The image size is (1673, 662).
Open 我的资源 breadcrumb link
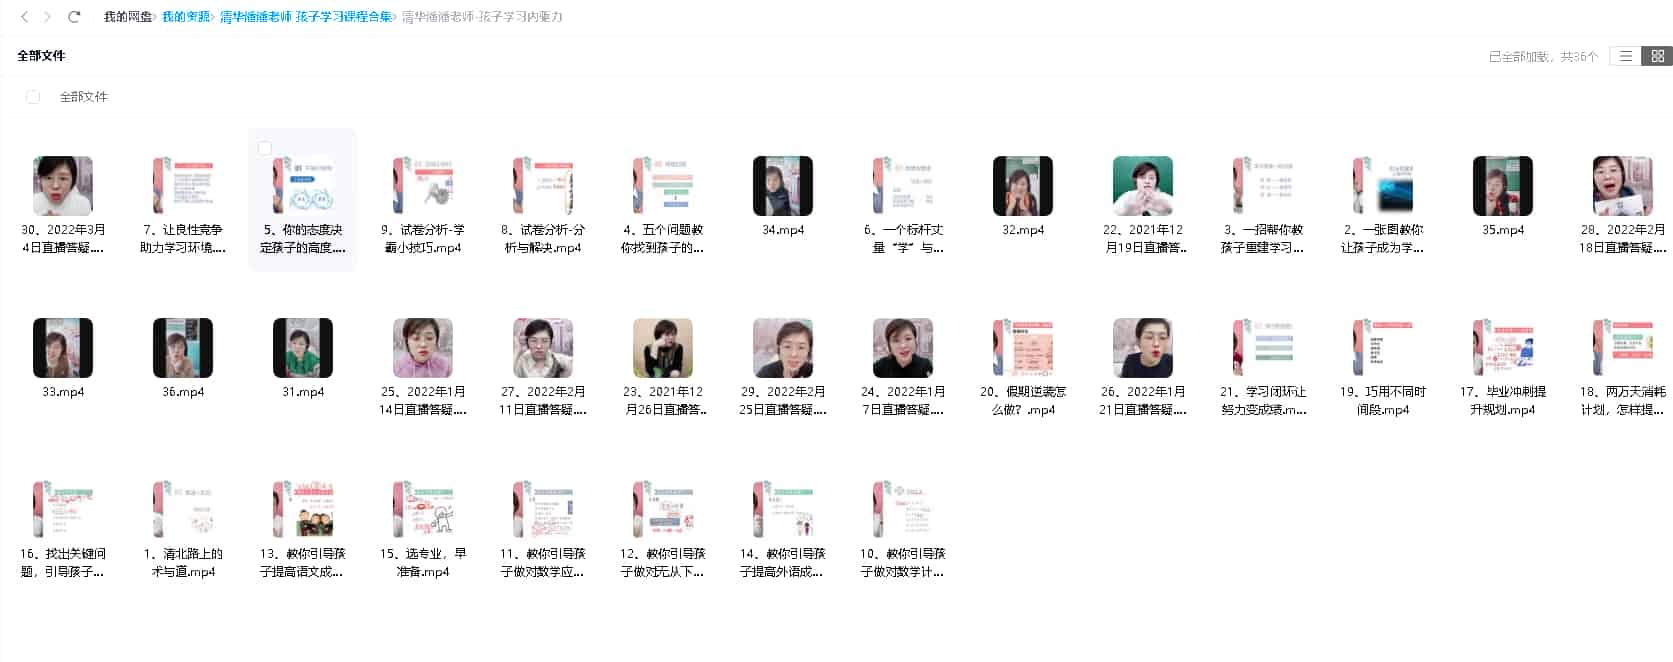[186, 17]
